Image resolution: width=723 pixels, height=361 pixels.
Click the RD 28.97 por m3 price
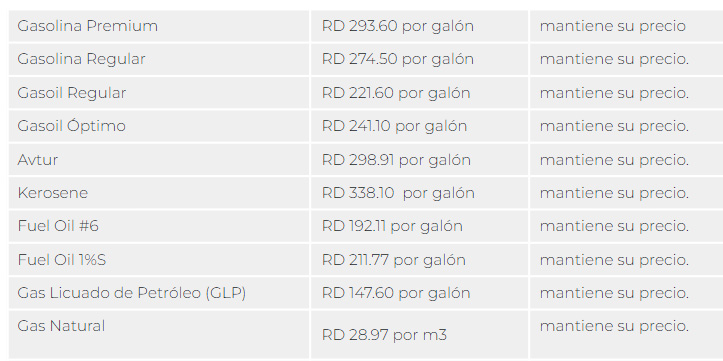pos(384,335)
